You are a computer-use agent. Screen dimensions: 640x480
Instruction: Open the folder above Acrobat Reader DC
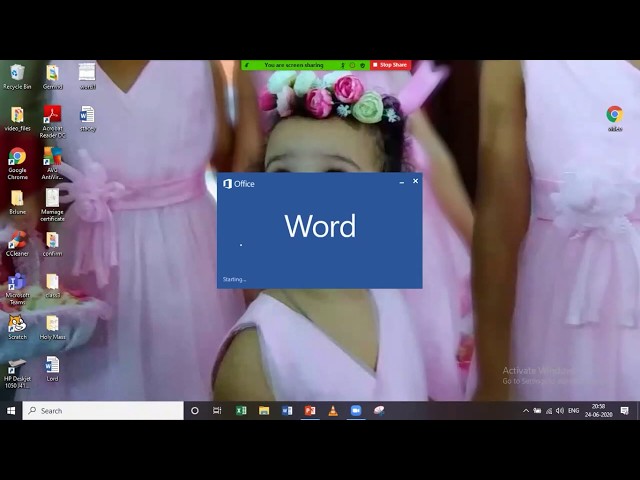[52, 76]
